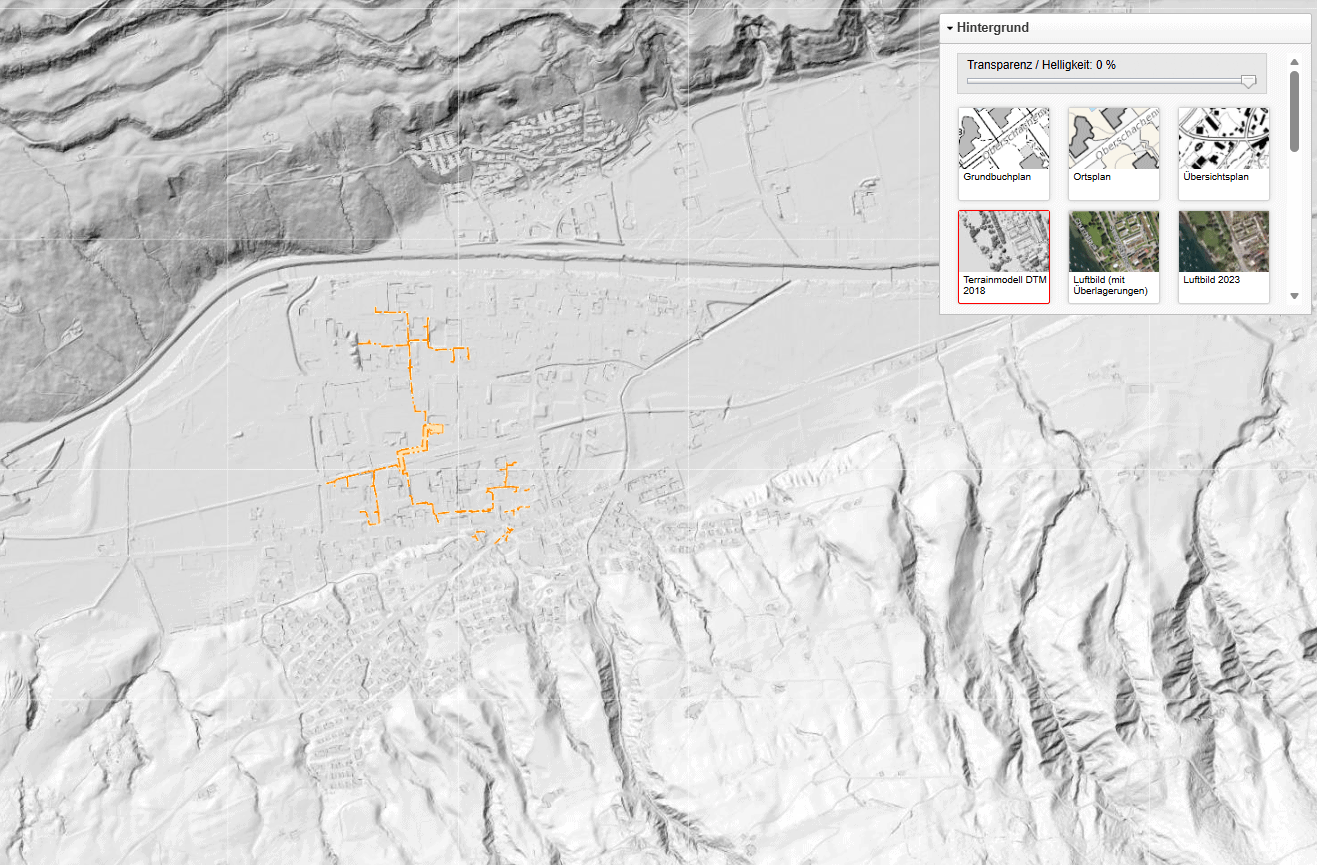Click the transparency slider handle
The width and height of the screenshot is (1317, 865).
coord(1248,82)
